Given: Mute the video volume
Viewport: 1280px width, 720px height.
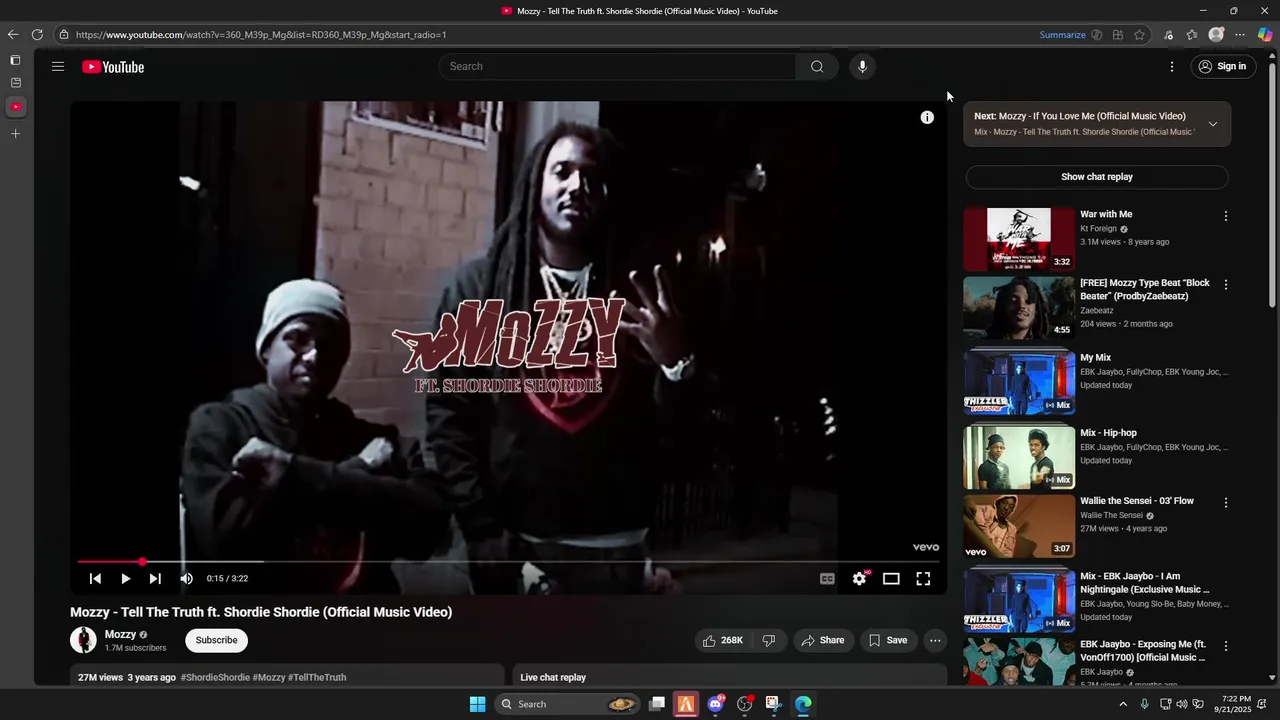Looking at the screenshot, I should coord(186,578).
